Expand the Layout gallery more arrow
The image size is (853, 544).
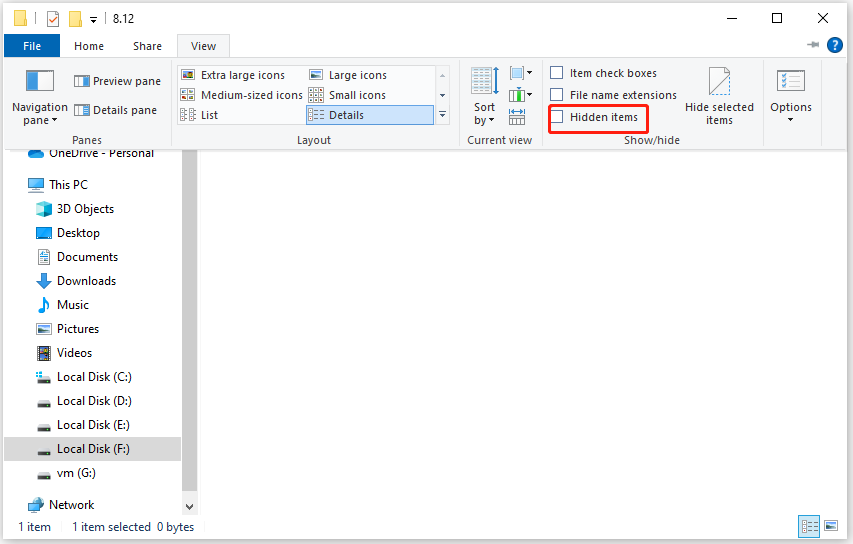coord(443,115)
